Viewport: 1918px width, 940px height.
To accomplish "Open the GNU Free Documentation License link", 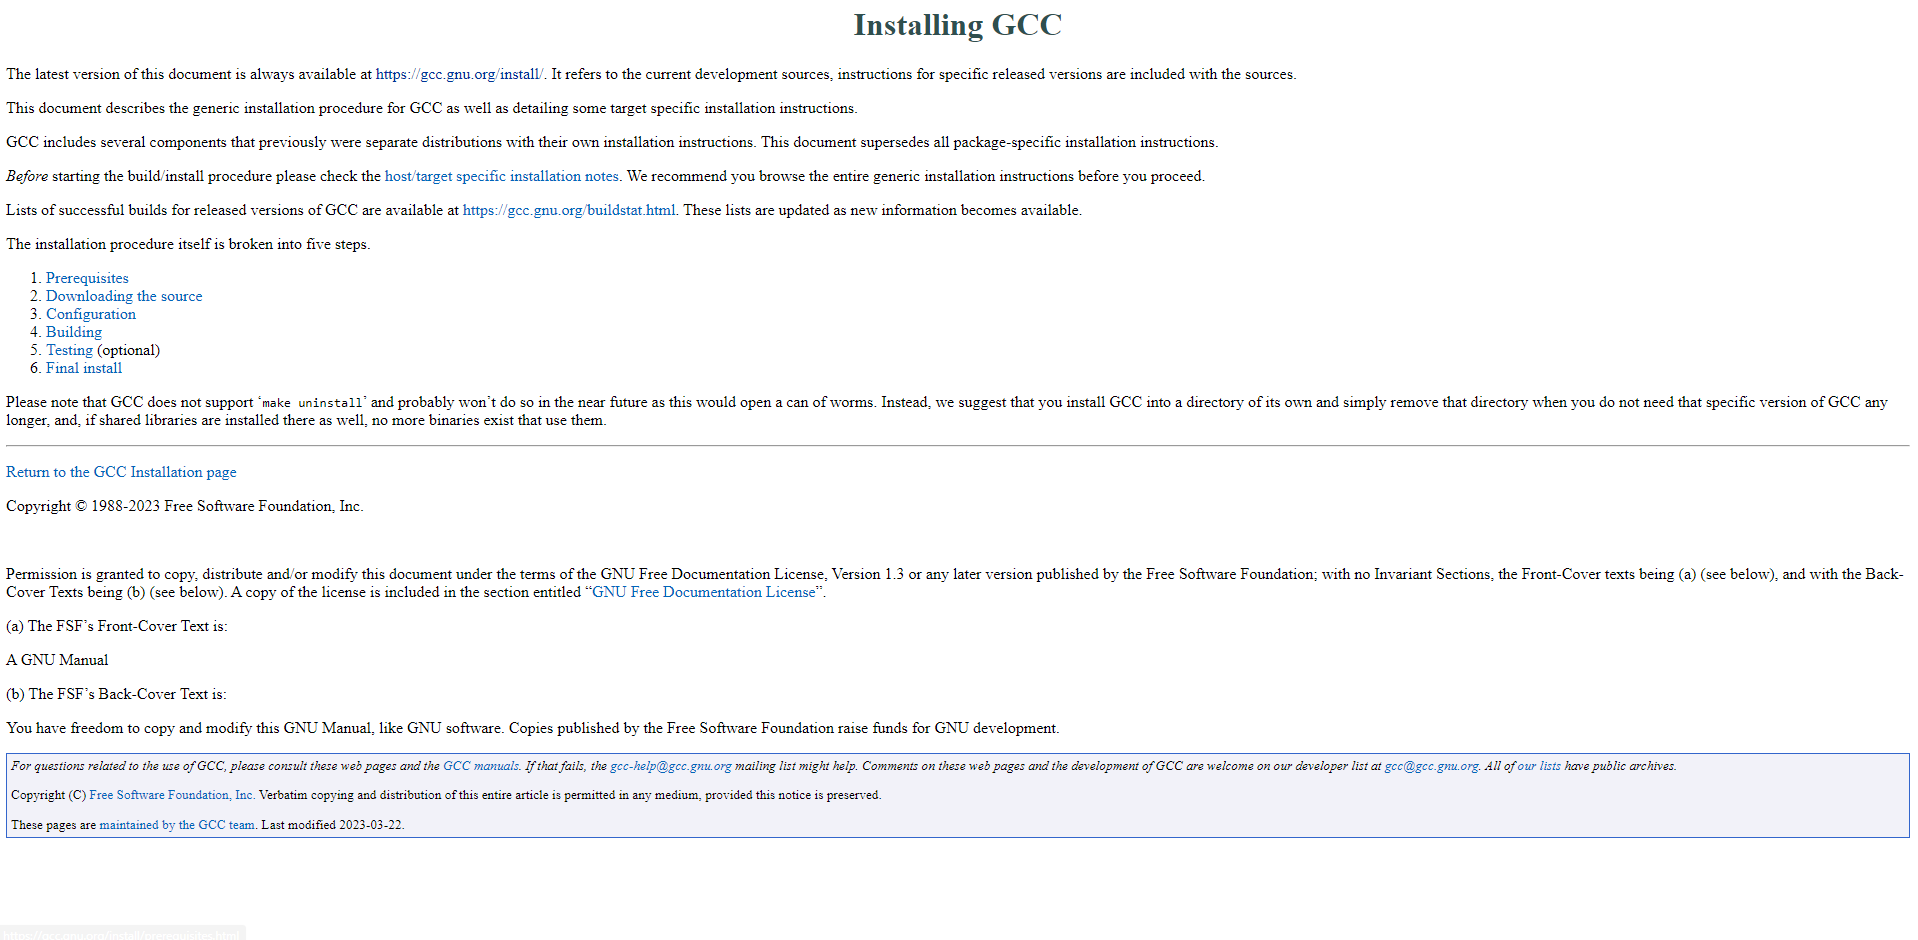I will coord(704,592).
